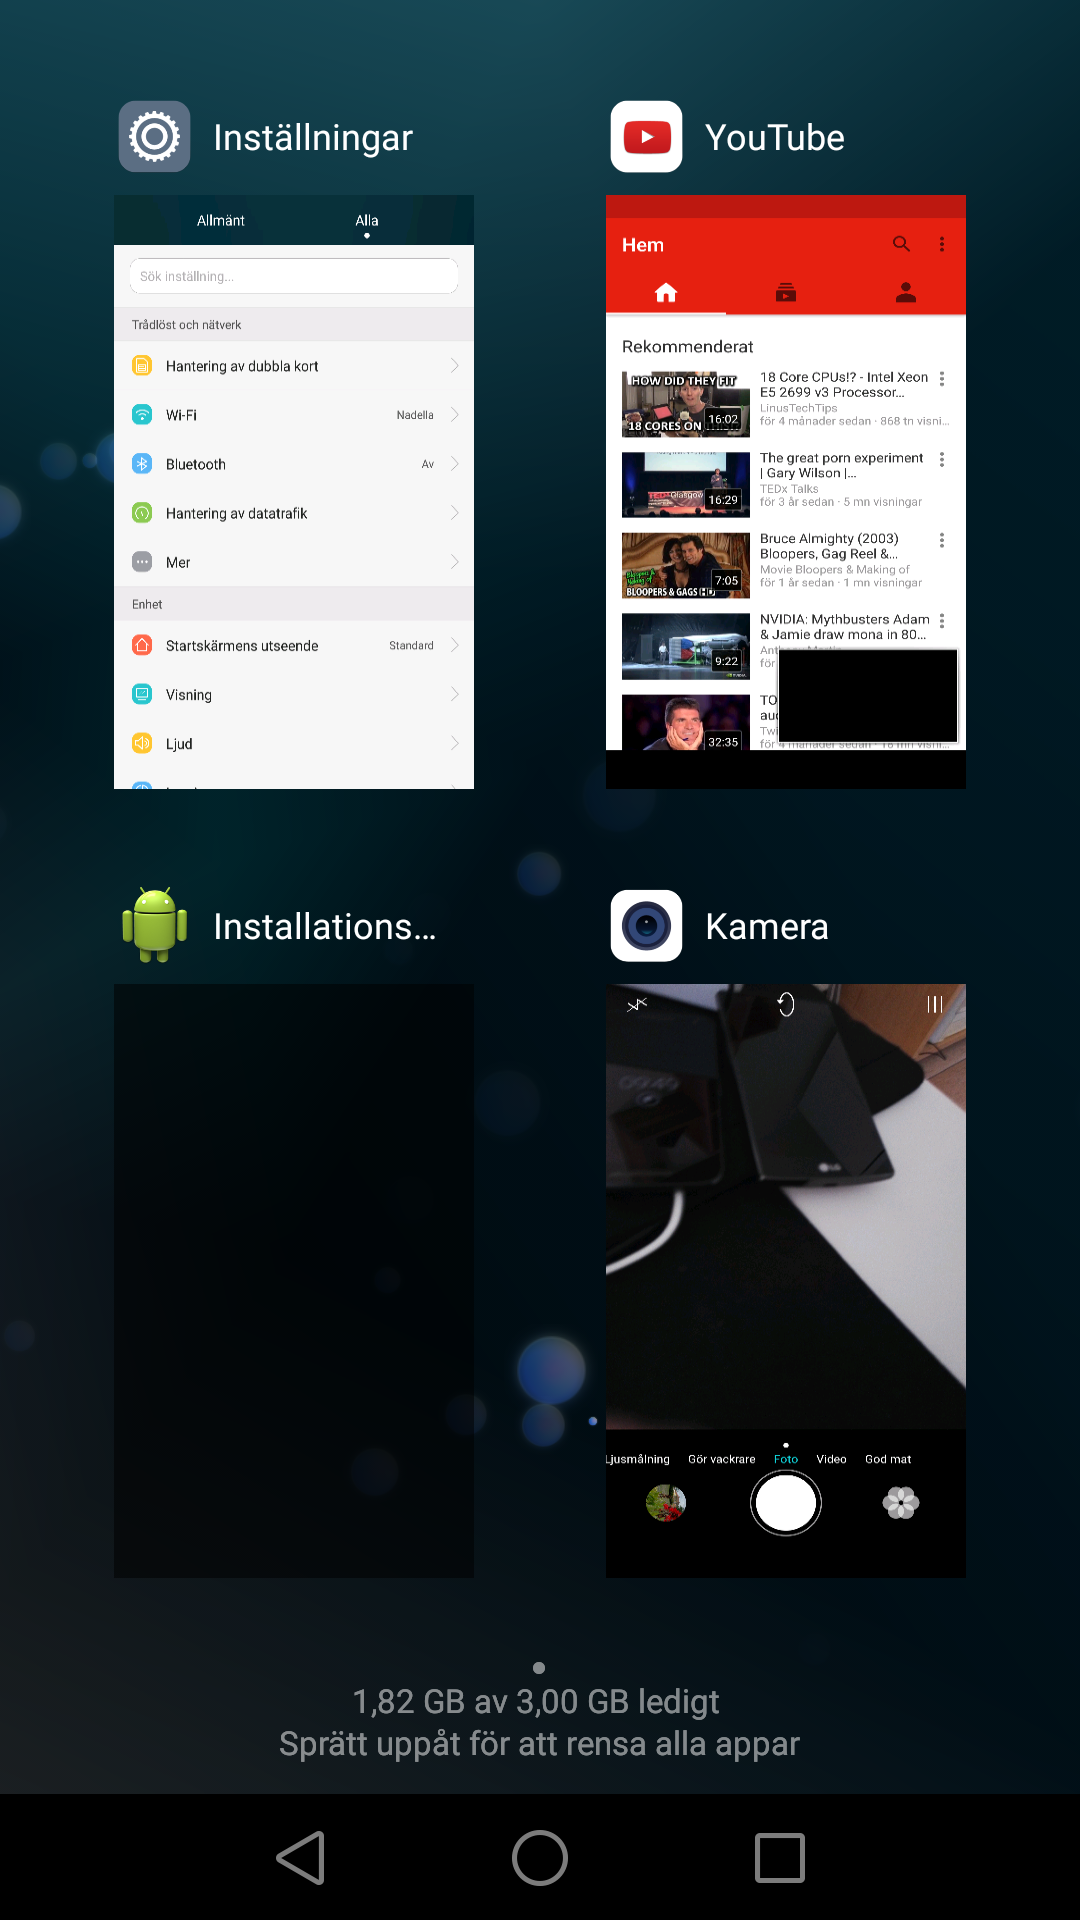Image resolution: width=1080 pixels, height=1920 pixels.
Task: Click the 1,82 GB av 3,00 GB ledigt text
Action: pos(536,1701)
